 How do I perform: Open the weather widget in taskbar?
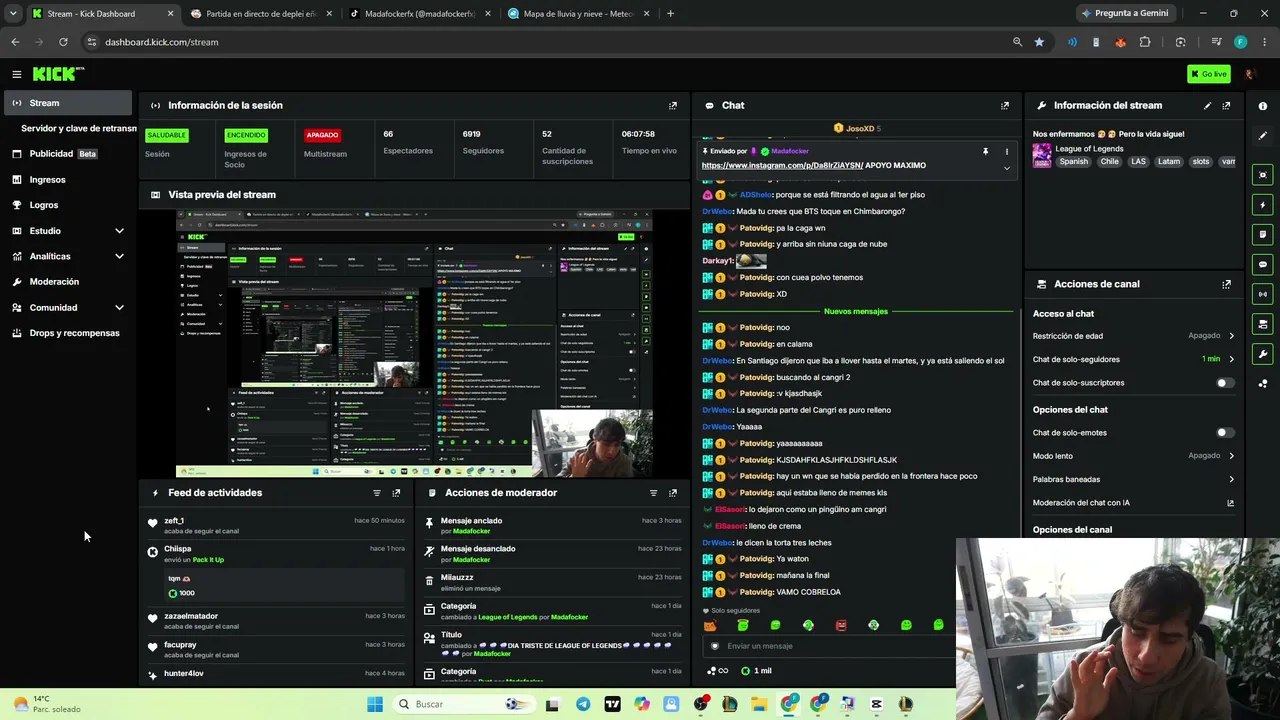(47, 704)
